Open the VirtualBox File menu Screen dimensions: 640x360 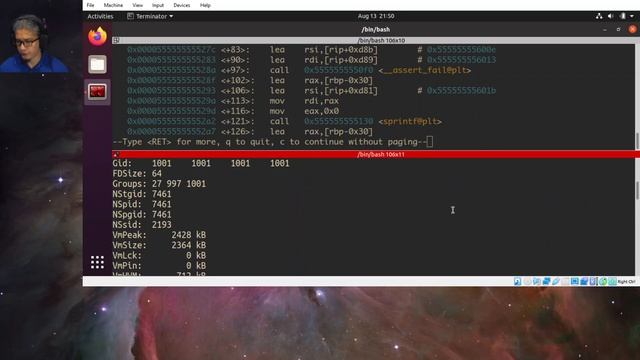(90, 5)
